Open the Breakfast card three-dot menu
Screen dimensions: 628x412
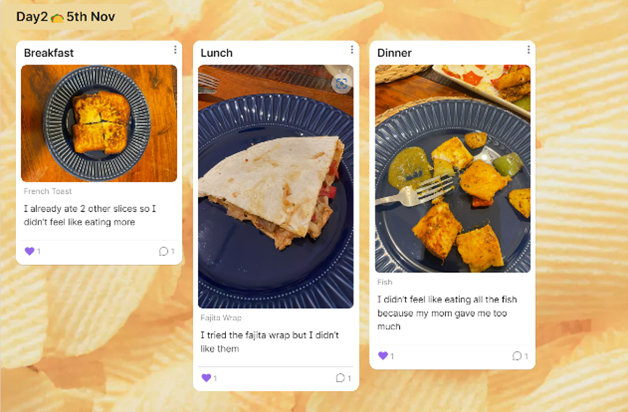click(175, 49)
